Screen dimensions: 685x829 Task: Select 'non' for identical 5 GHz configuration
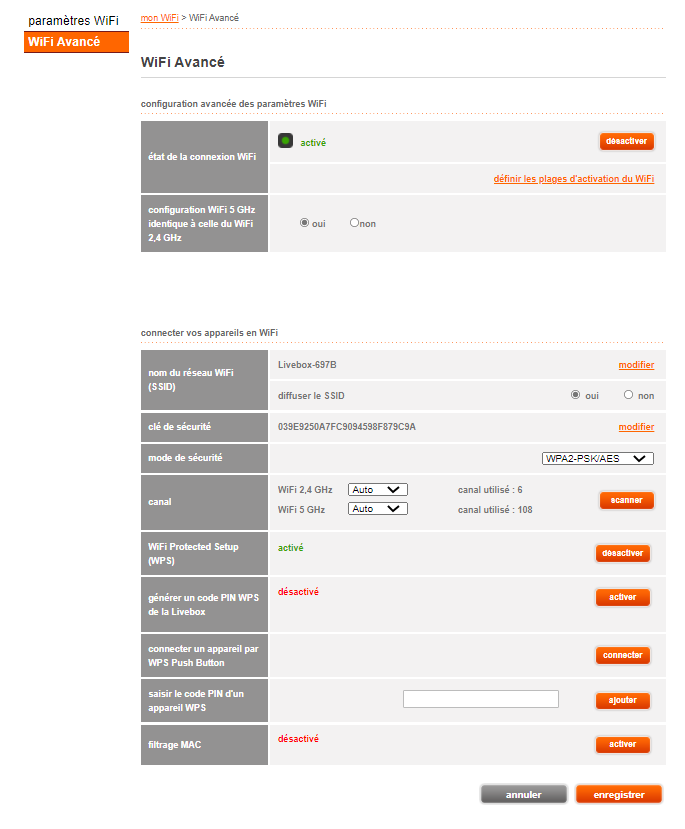point(354,223)
